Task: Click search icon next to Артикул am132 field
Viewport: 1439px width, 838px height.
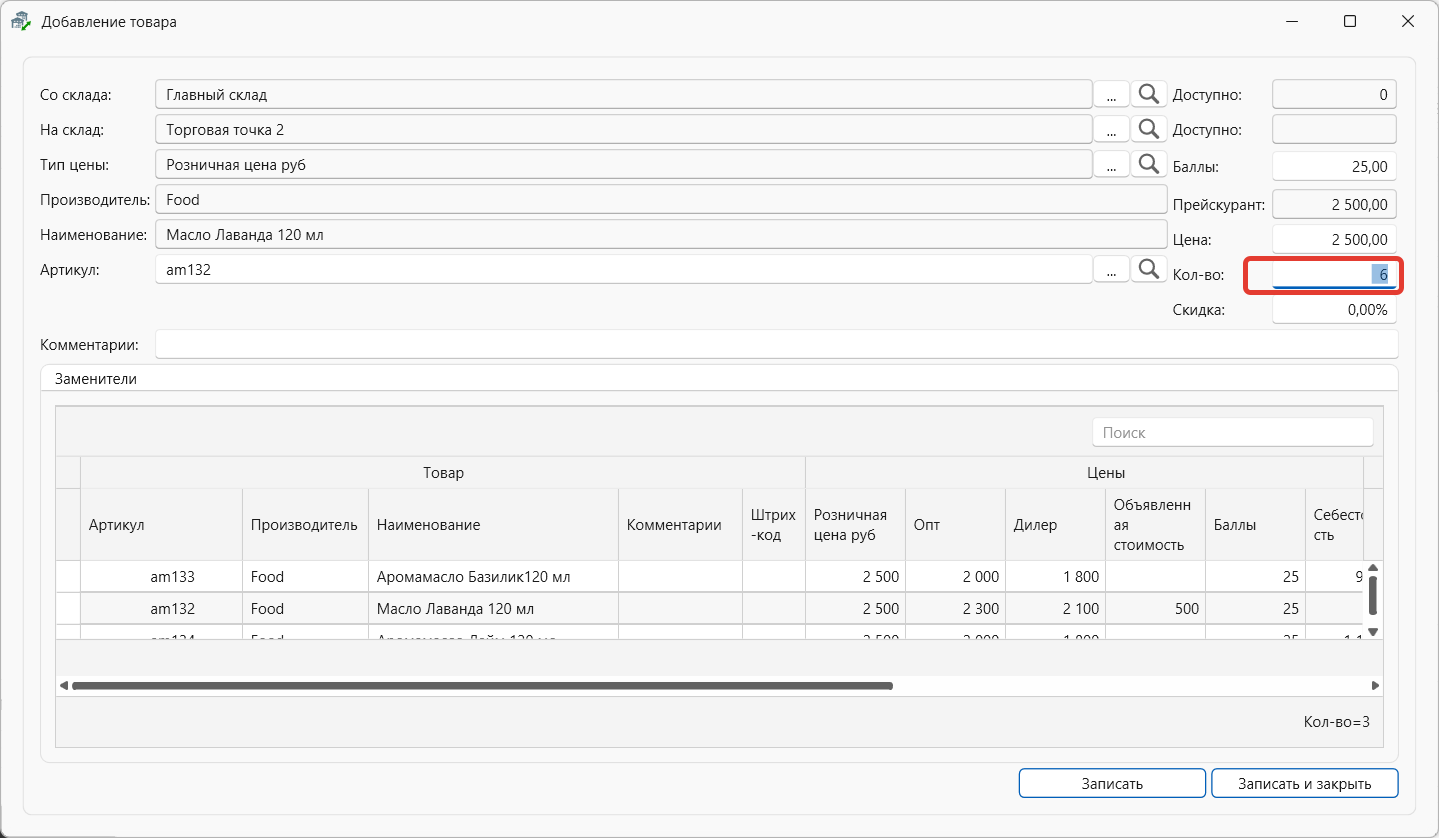Action: (1148, 269)
